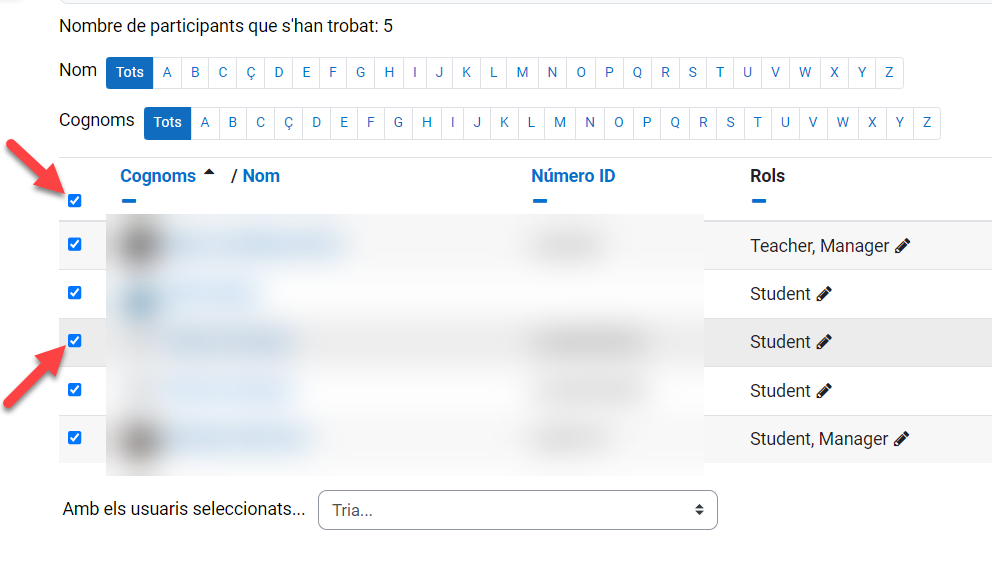Viewport: 992px width, 562px height.
Task: Open the "Tria..." actions dropdown
Action: click(517, 510)
